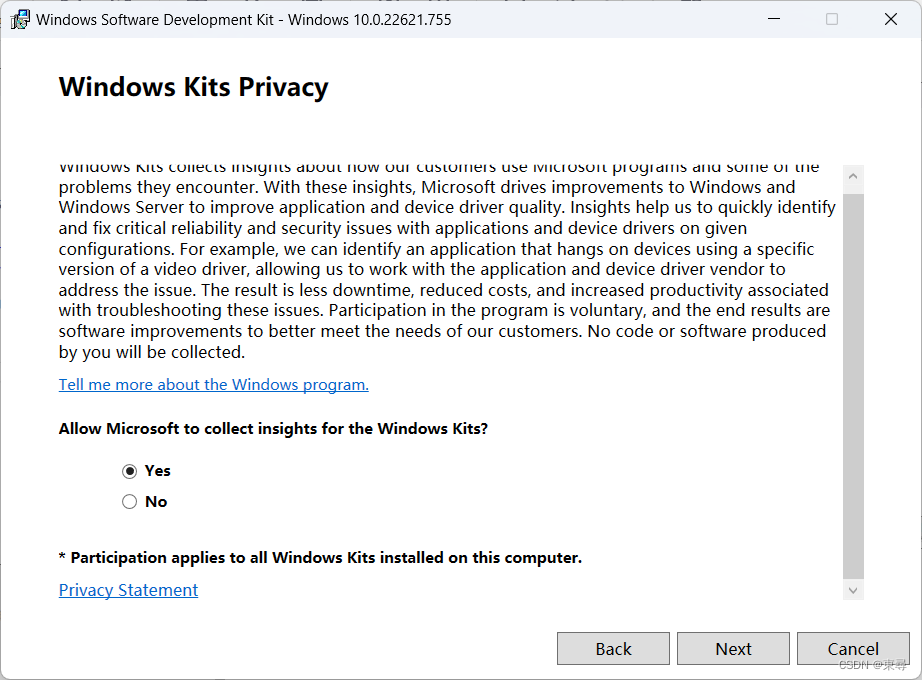Screen dimensions: 922x680
Task: Click the SDK installer icon in the title bar
Action: tap(19, 19)
